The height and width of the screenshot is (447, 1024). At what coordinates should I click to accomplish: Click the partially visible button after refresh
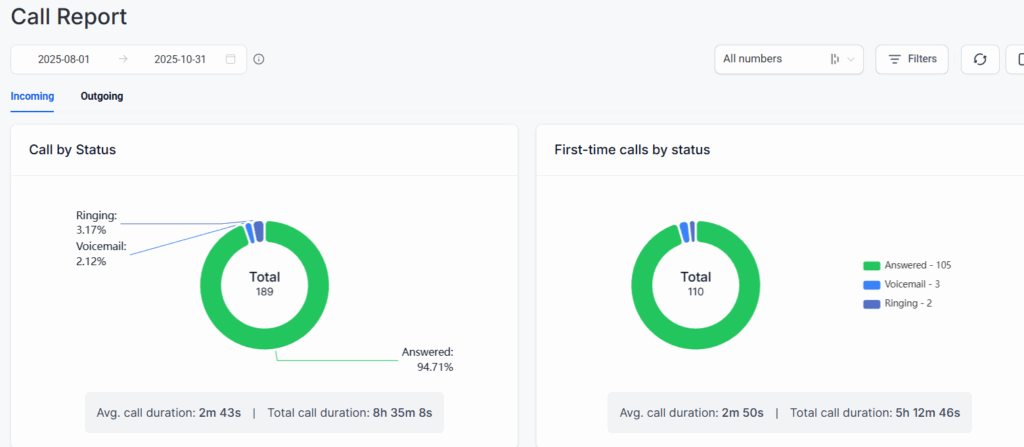pyautogui.click(x=1016, y=59)
